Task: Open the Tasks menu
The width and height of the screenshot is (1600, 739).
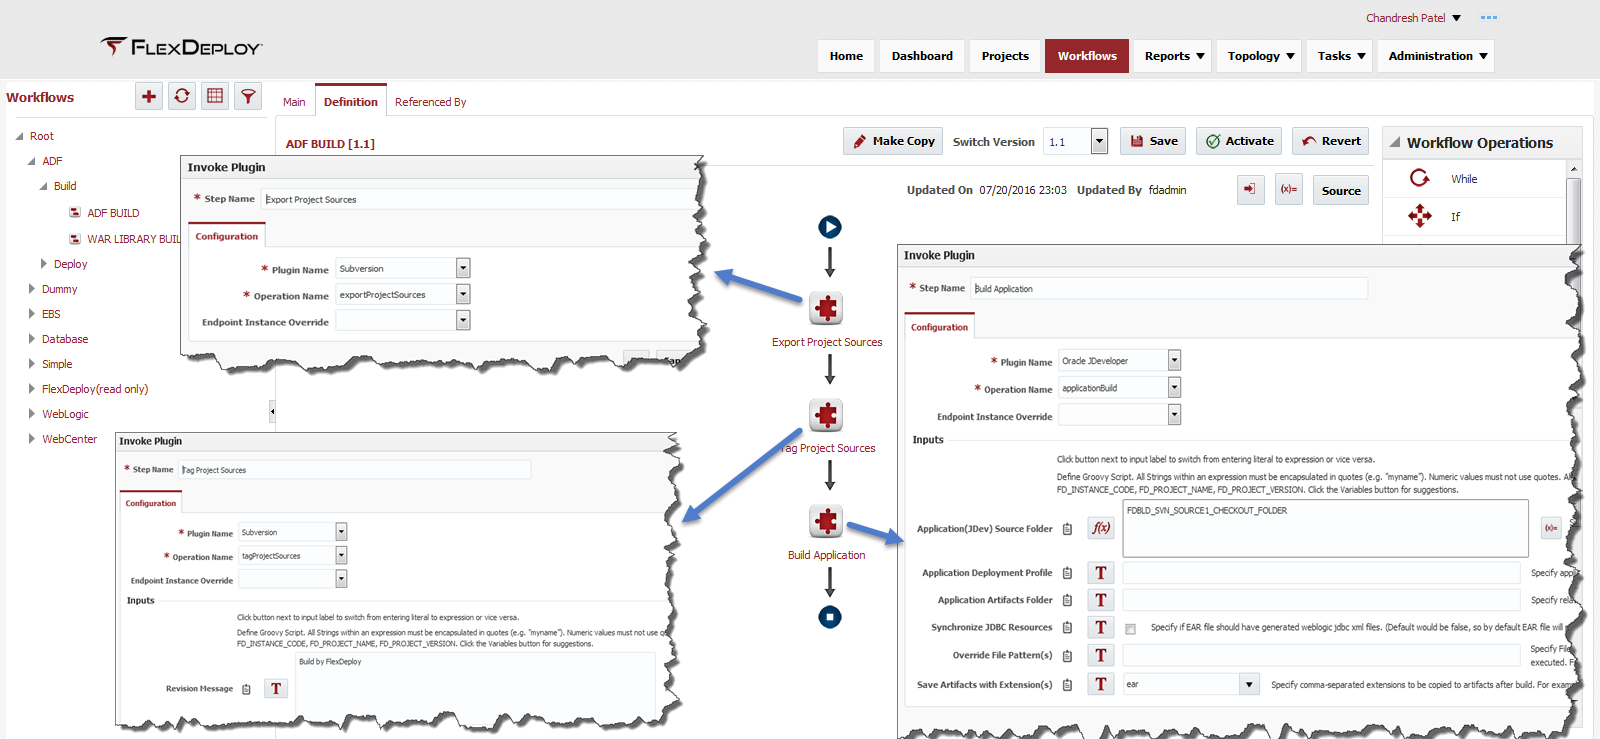Action: [1341, 56]
